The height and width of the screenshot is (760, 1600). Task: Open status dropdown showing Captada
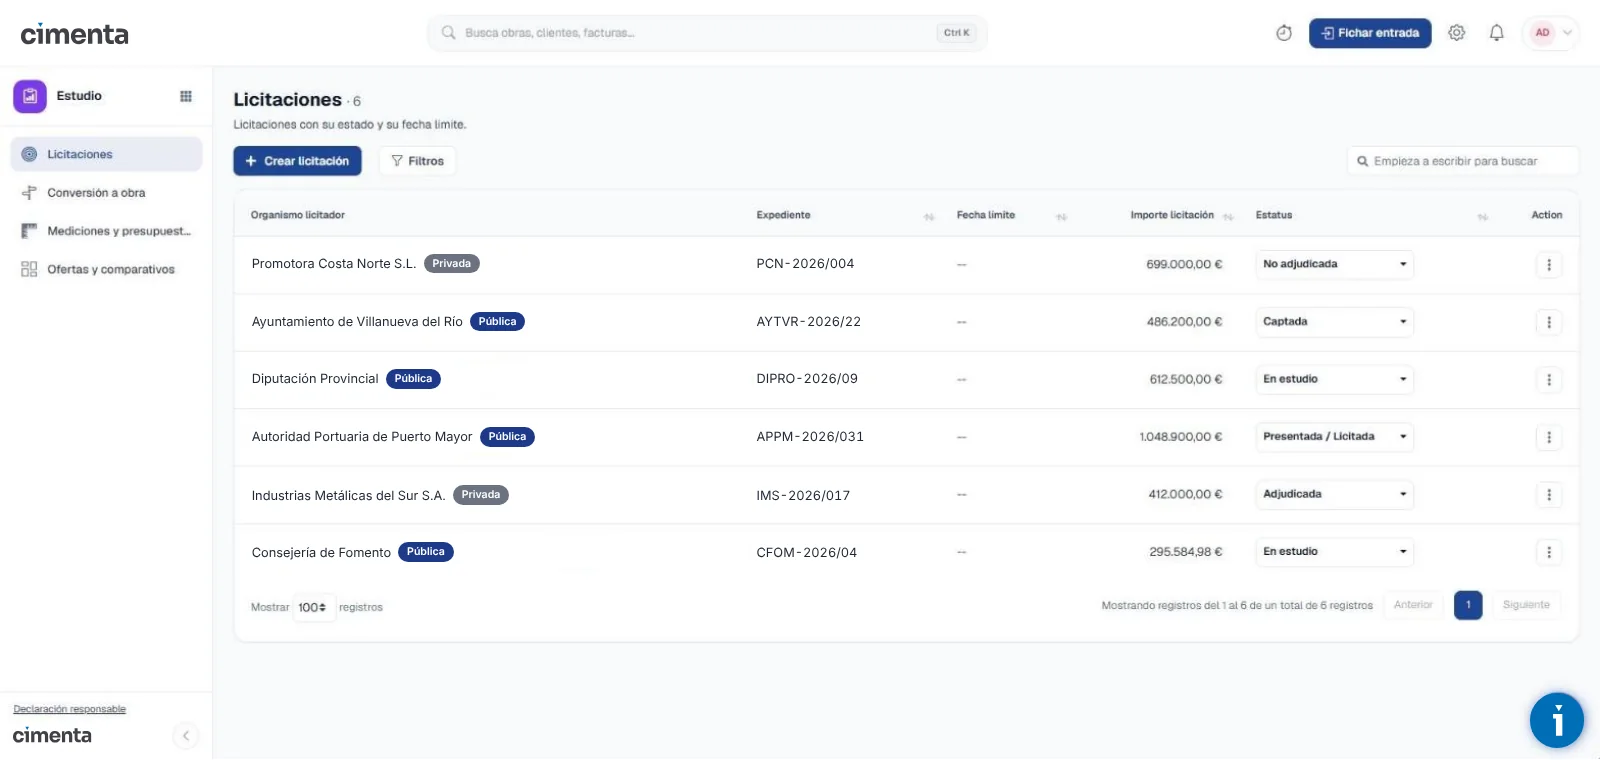[x=1335, y=322]
